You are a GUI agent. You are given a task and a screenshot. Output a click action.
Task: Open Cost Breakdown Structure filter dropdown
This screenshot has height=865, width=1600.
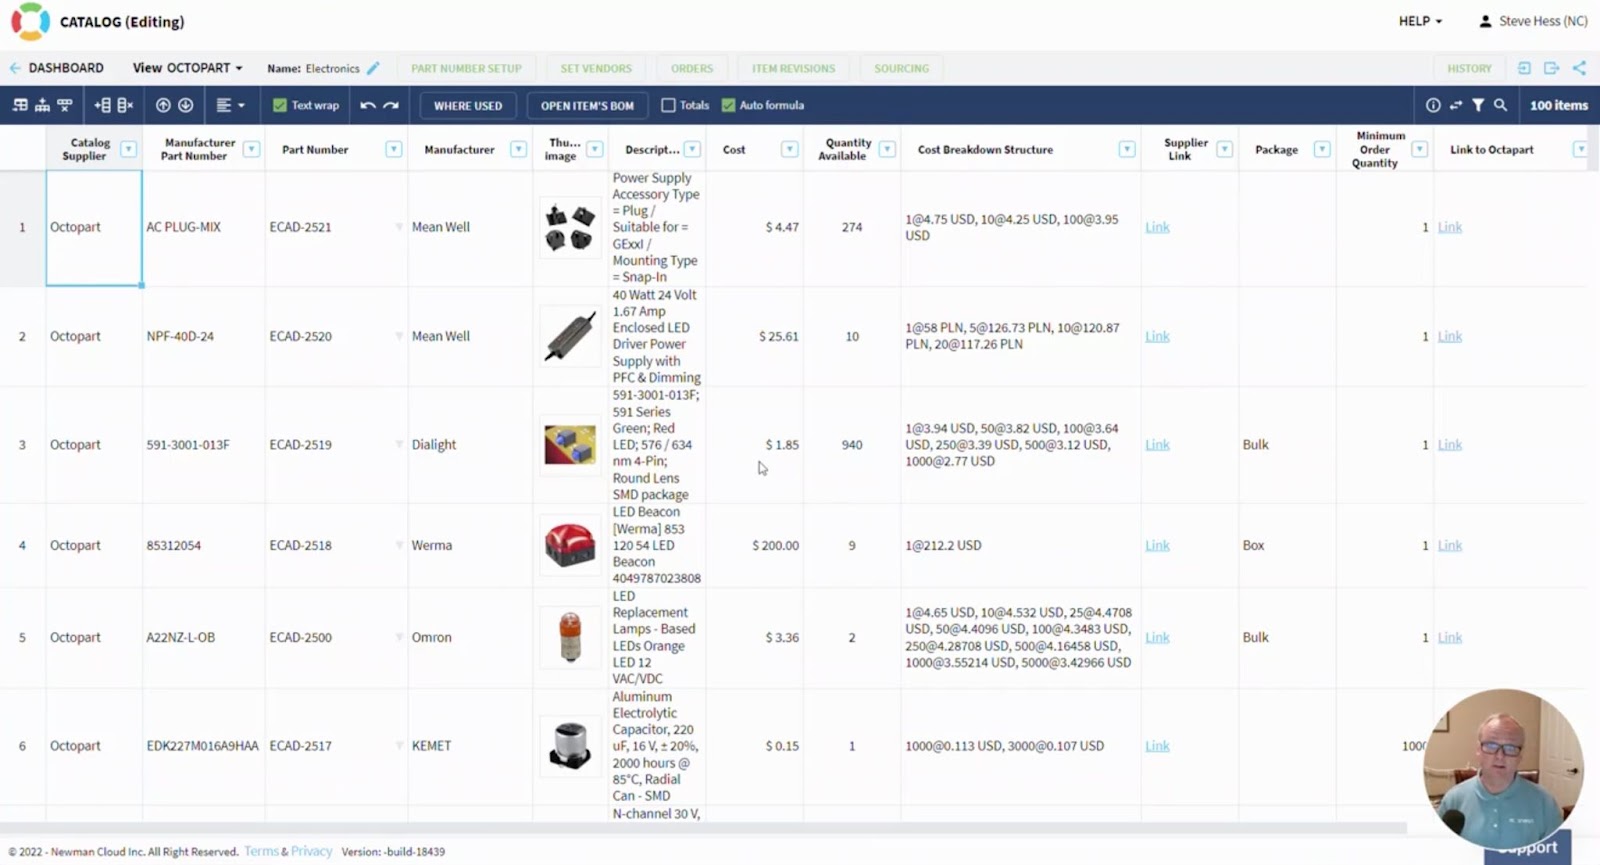point(1127,149)
